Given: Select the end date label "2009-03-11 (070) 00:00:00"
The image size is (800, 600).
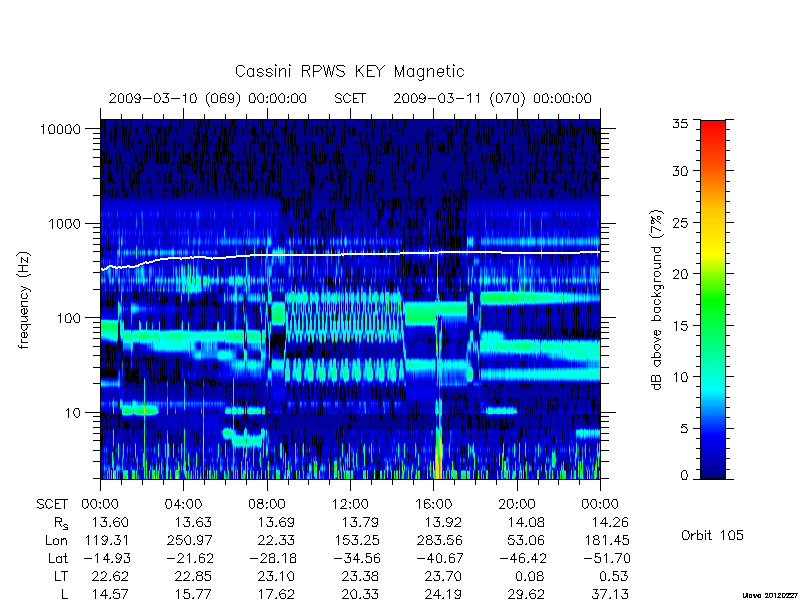Looking at the screenshot, I should pos(492,98).
